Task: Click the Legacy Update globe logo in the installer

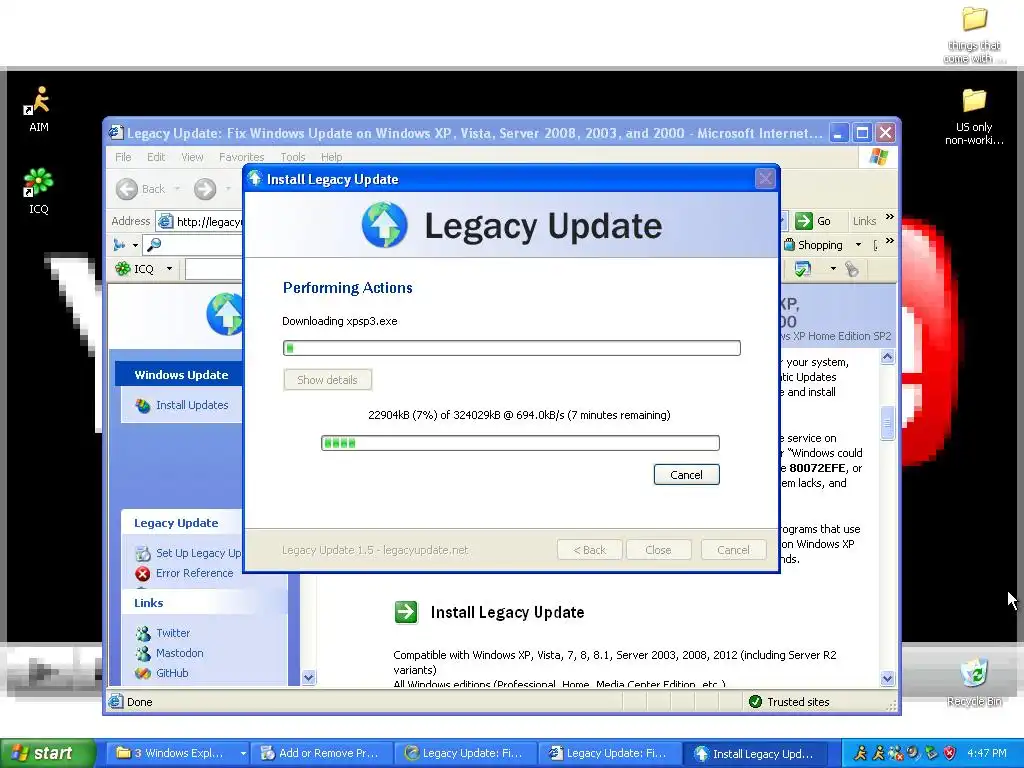Action: 385,225
